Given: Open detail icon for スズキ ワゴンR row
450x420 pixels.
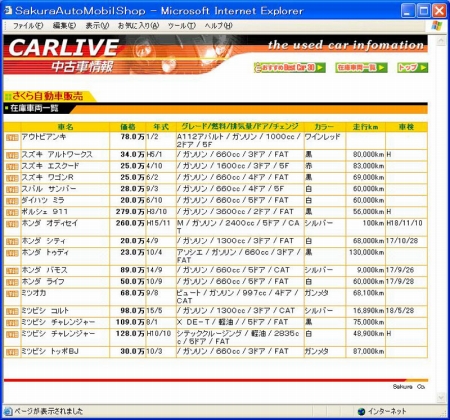Looking at the screenshot, I should (12, 178).
